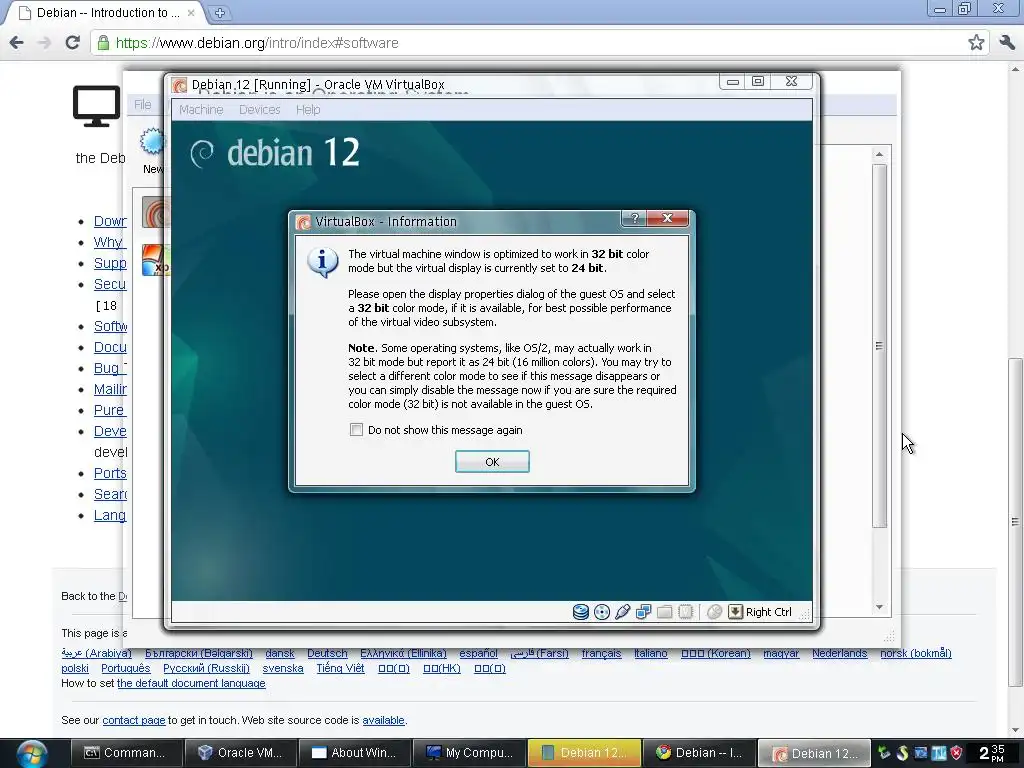The width and height of the screenshot is (1024, 768).
Task: Reload the Debian web page
Action: point(72,43)
